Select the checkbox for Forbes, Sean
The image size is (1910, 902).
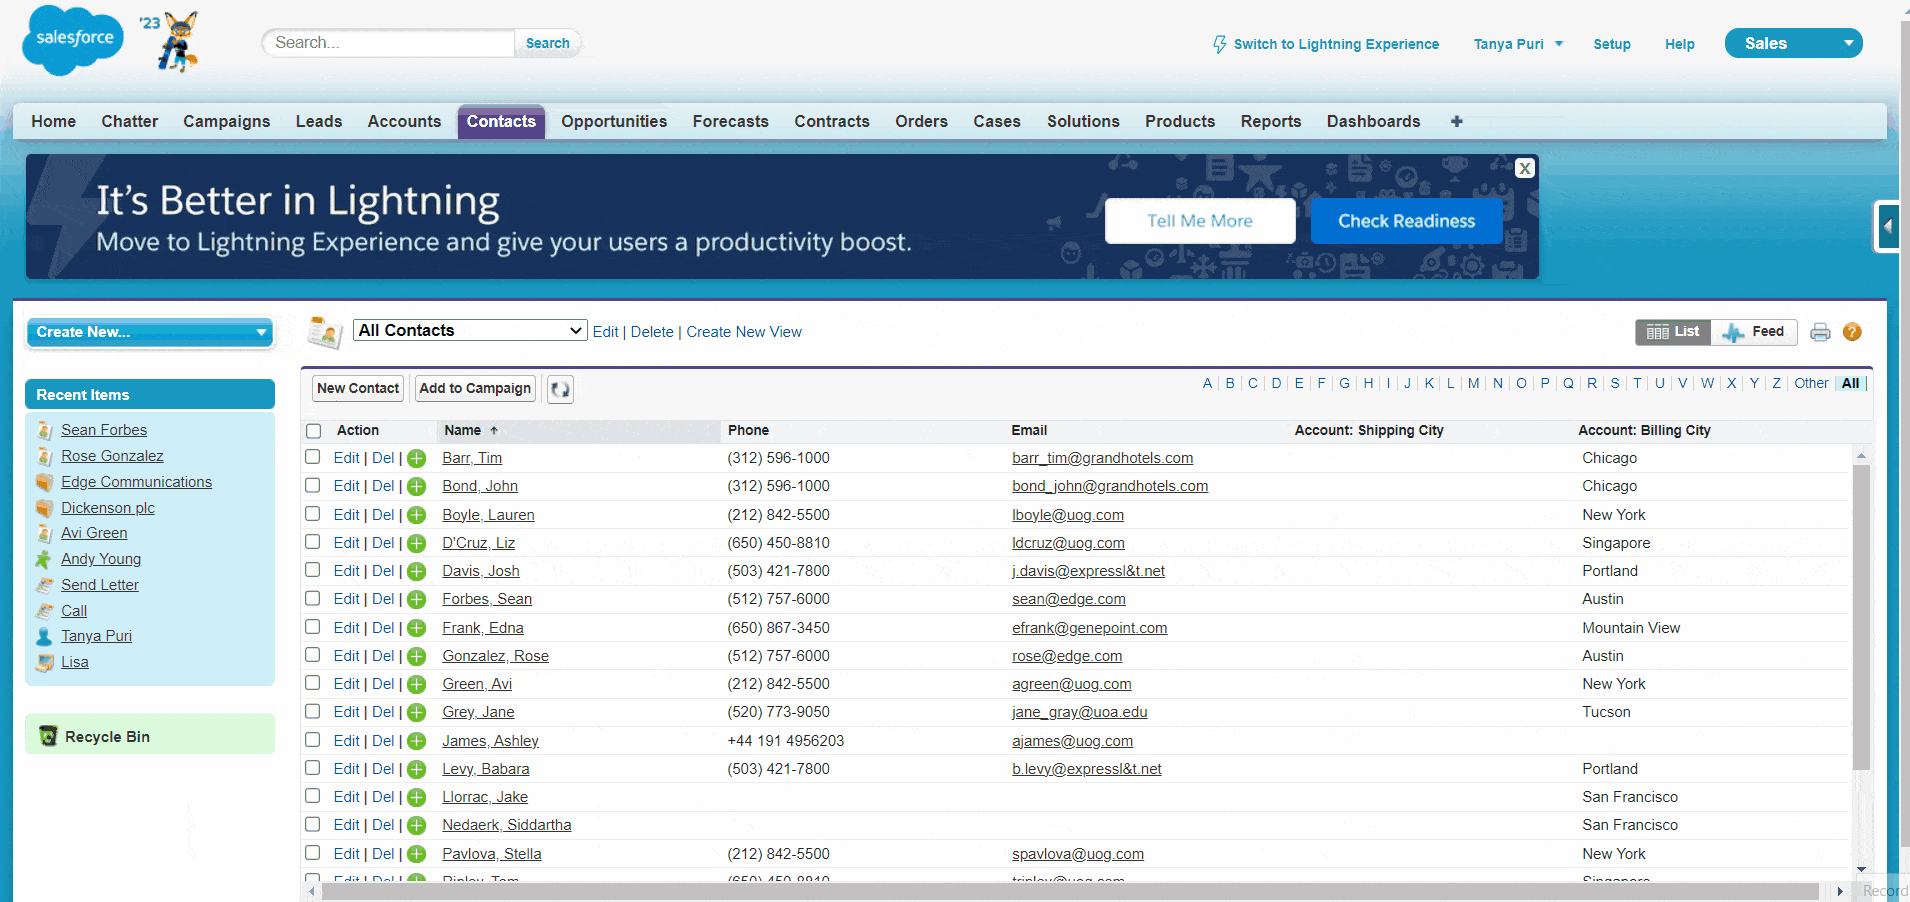coord(312,598)
